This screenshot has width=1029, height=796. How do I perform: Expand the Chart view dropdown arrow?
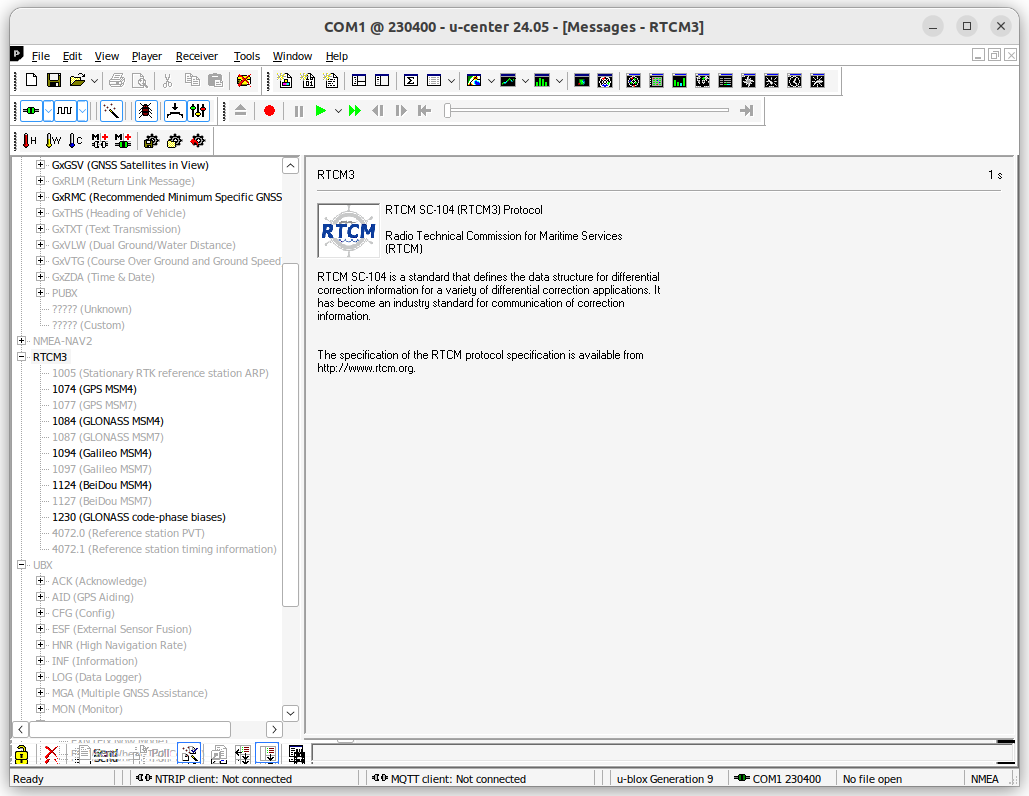(x=525, y=81)
